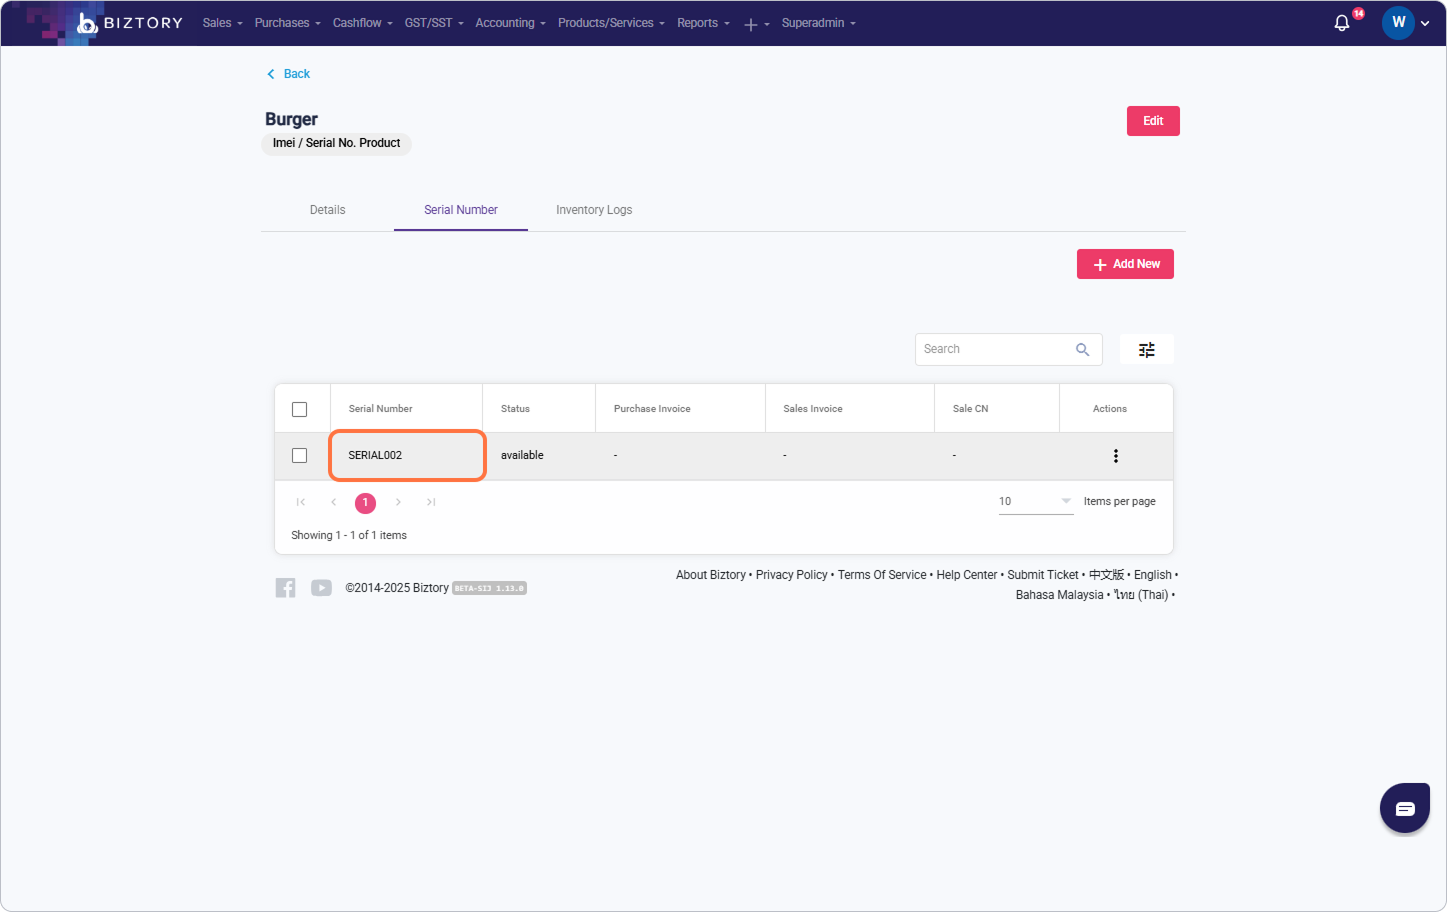Open the Biztory home logo
This screenshot has height=912, width=1447.
point(130,23)
